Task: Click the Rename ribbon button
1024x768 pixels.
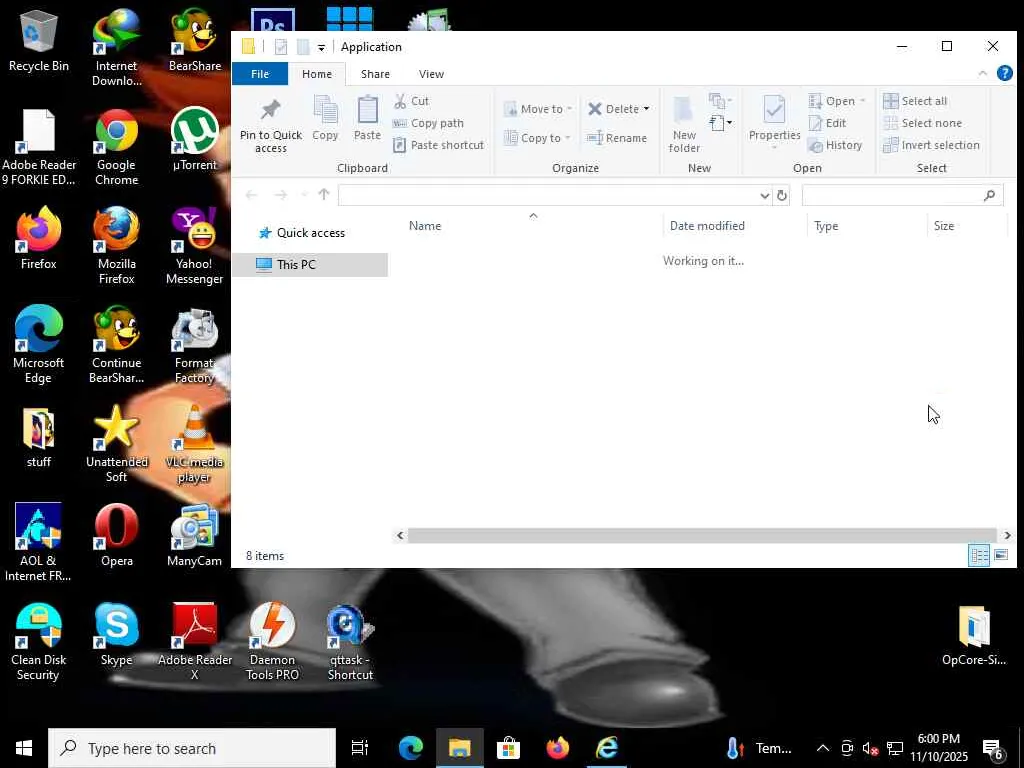Action: coord(616,138)
